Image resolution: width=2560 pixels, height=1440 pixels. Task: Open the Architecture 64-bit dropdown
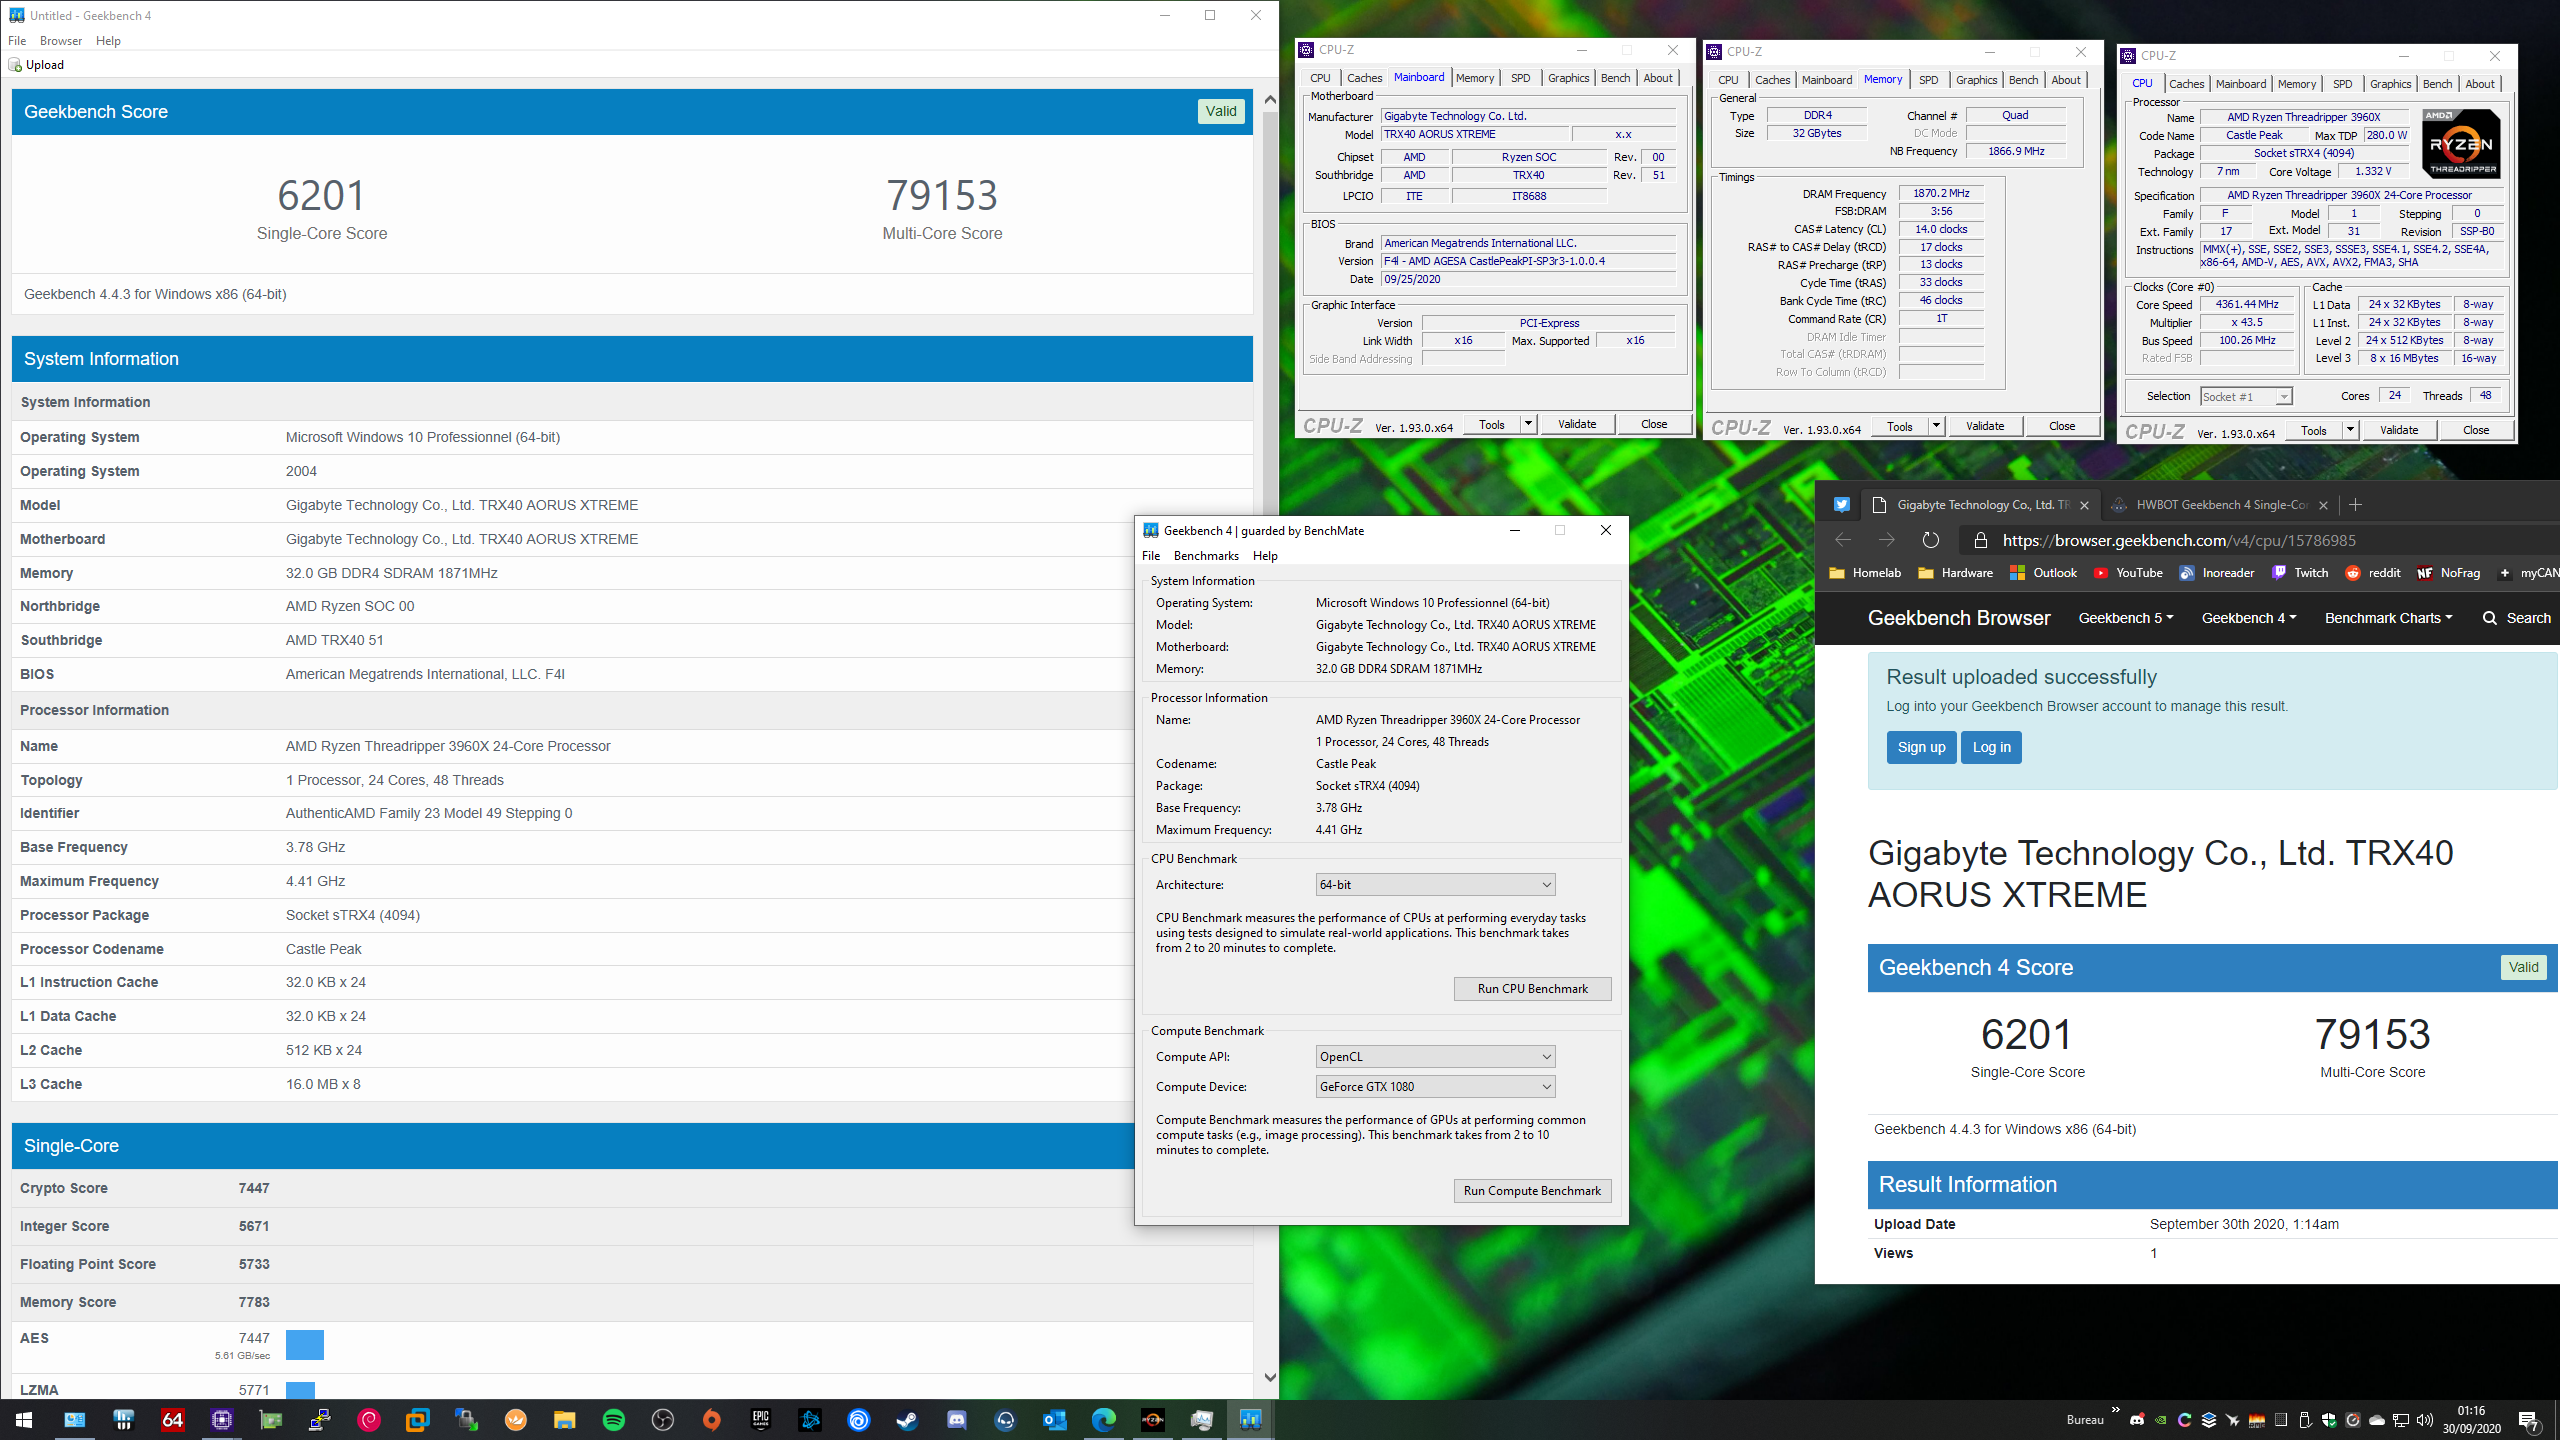click(1435, 885)
